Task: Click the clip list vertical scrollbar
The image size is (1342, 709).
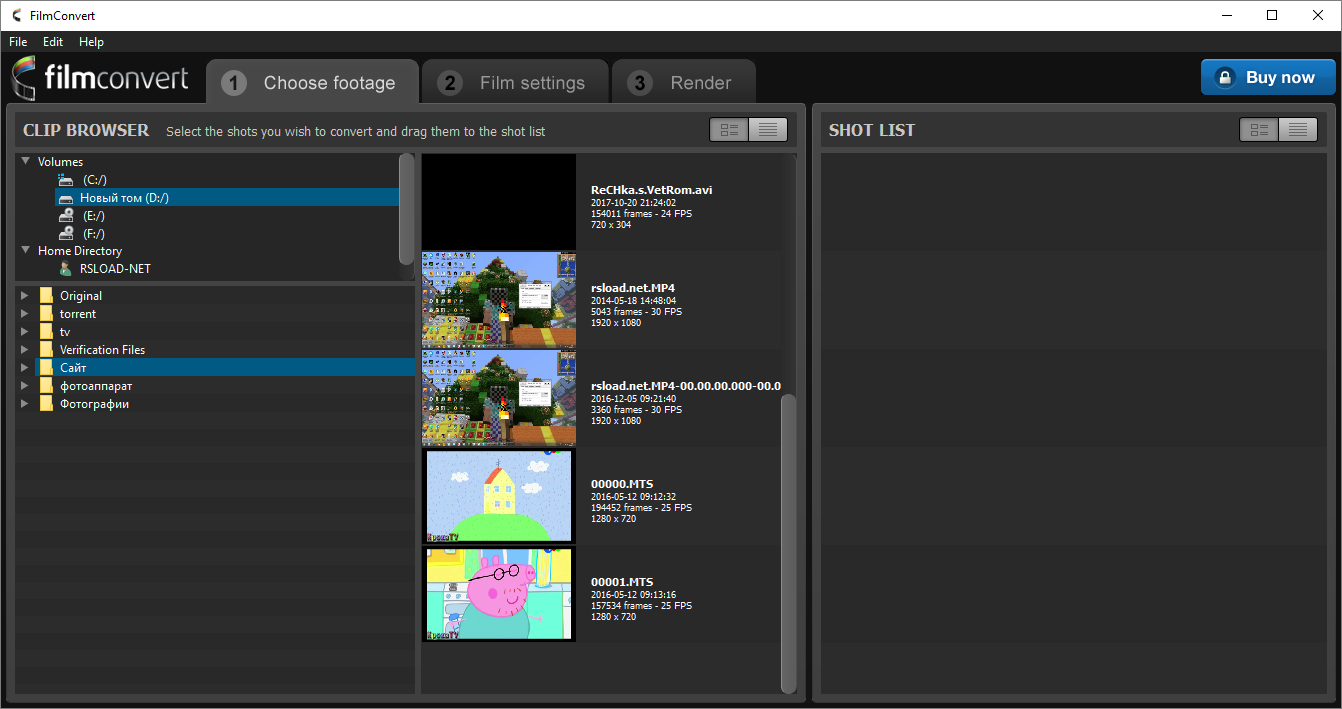Action: 788,542
